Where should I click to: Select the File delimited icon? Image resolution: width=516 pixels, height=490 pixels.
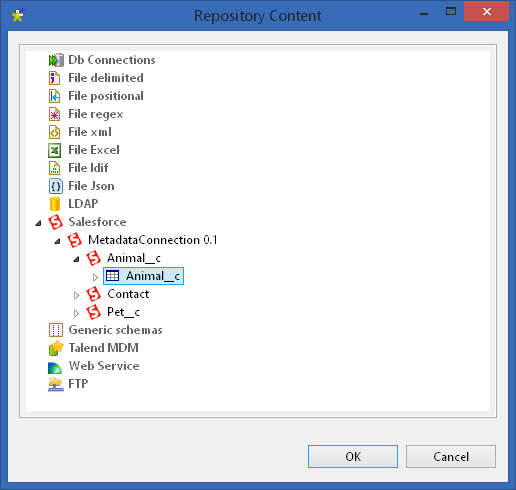pos(54,78)
